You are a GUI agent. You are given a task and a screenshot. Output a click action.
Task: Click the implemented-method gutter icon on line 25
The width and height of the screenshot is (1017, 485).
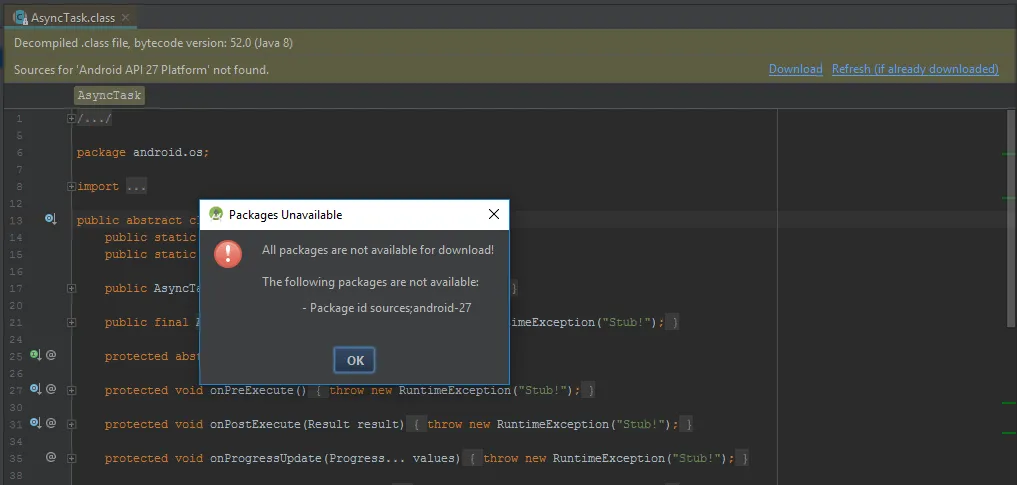(x=36, y=355)
